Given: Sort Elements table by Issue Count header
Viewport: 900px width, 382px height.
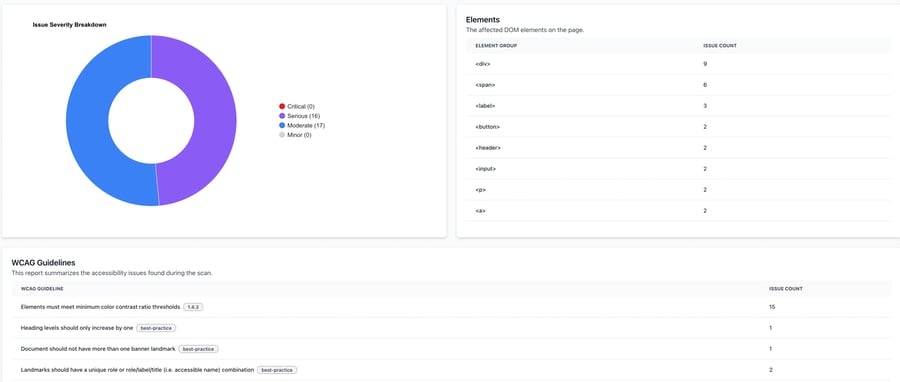Looking at the screenshot, I should 720,45.
